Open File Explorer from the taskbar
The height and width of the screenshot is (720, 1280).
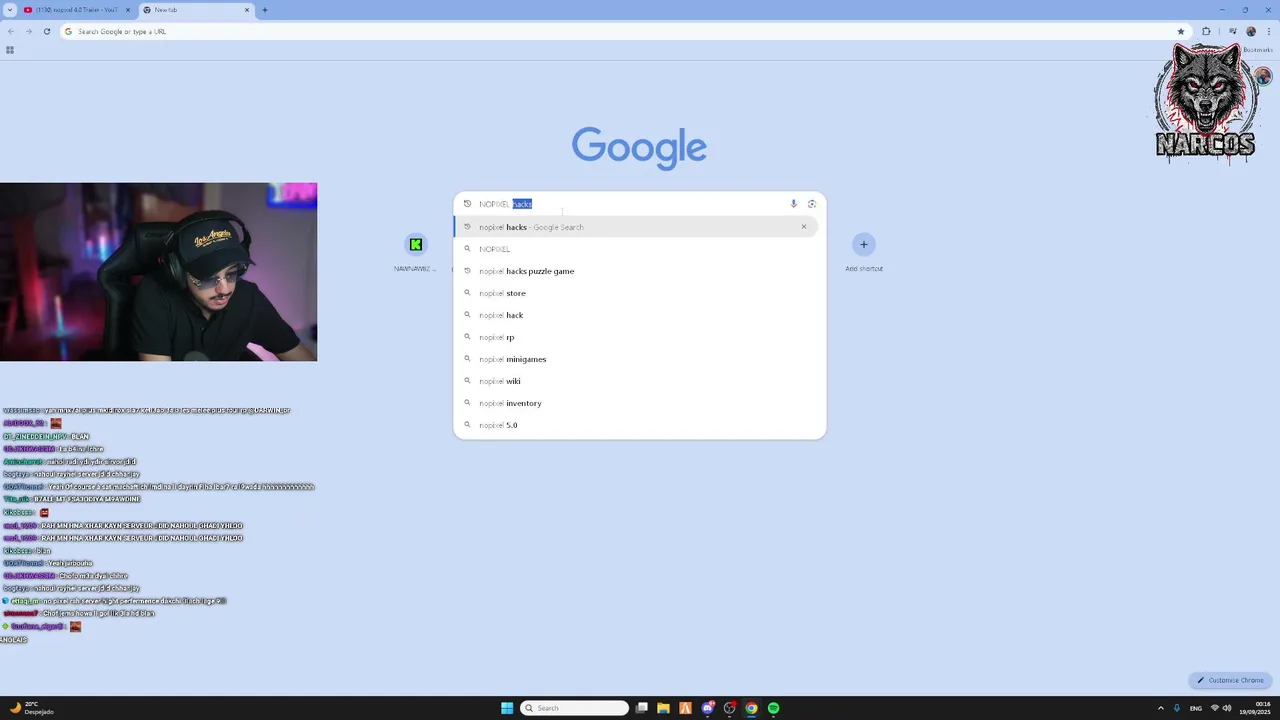point(663,708)
